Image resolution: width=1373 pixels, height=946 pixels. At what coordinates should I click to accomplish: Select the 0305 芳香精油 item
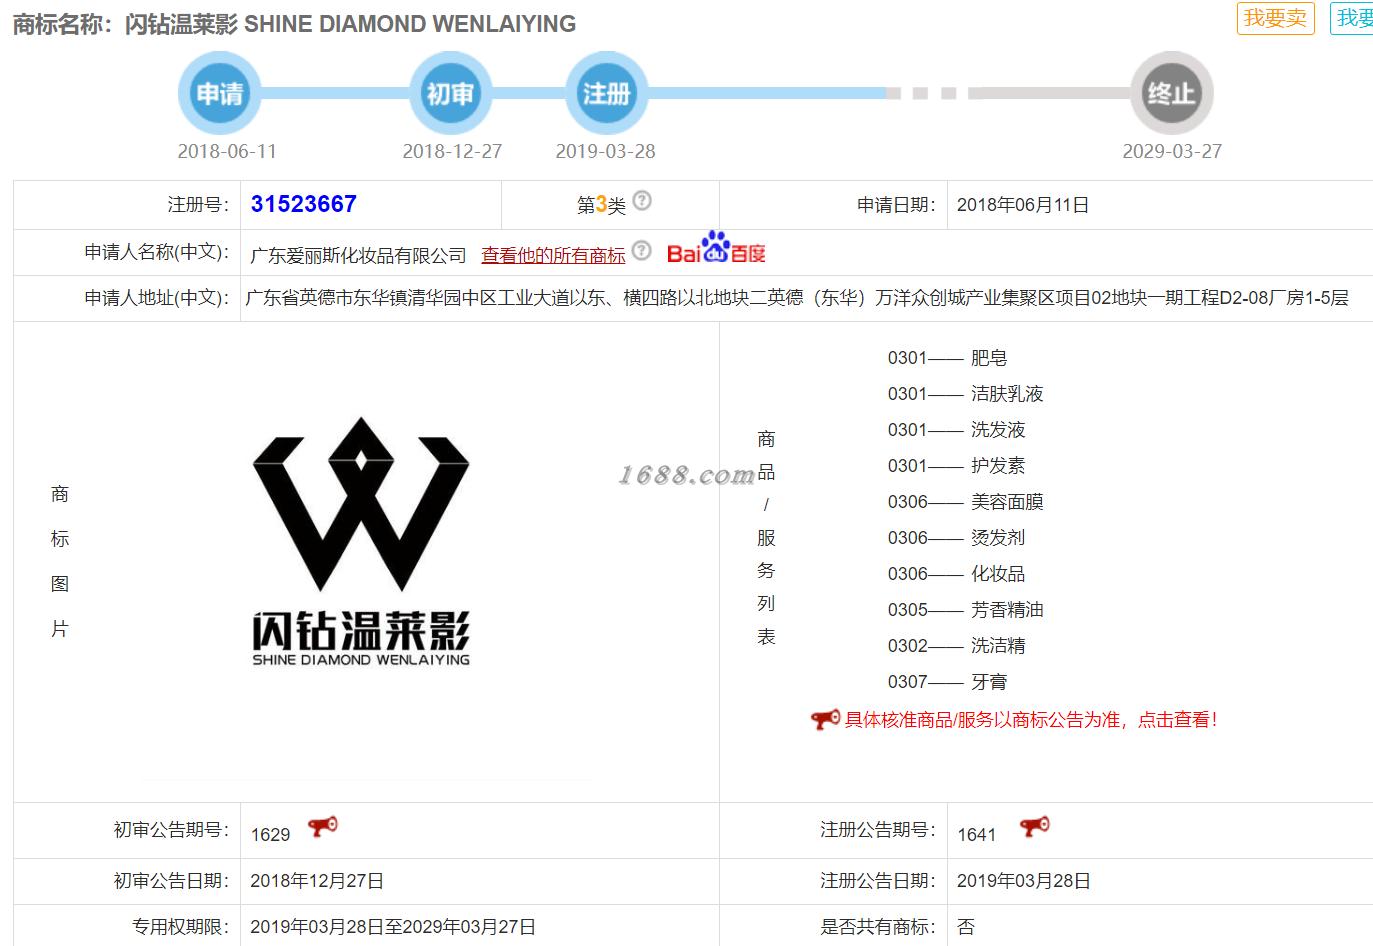(x=965, y=610)
